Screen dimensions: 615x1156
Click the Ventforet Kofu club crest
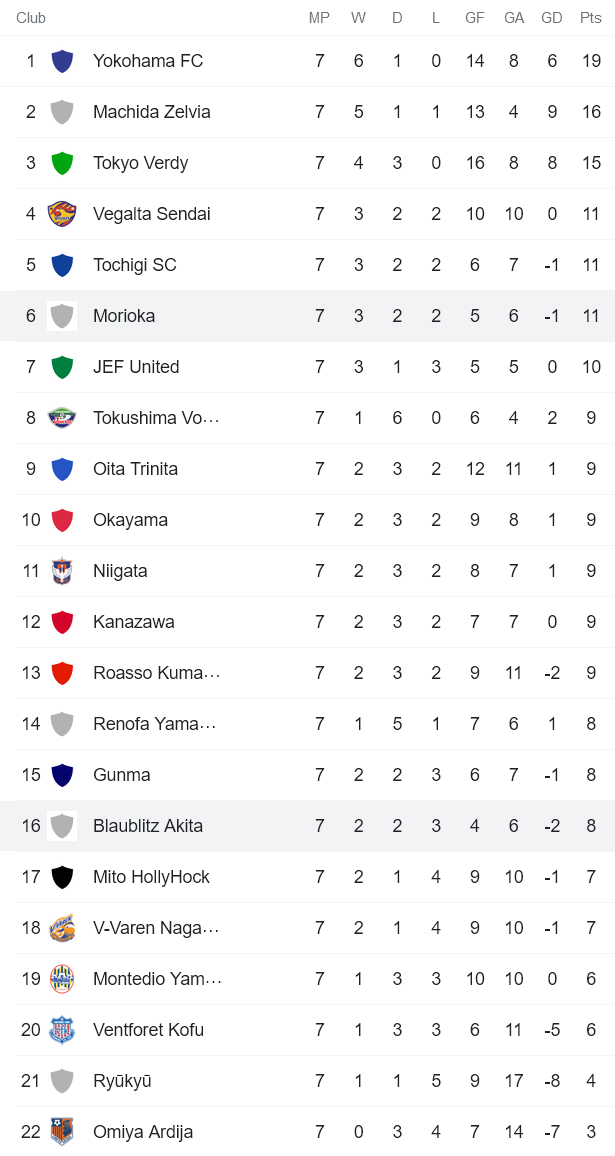pos(62,1030)
